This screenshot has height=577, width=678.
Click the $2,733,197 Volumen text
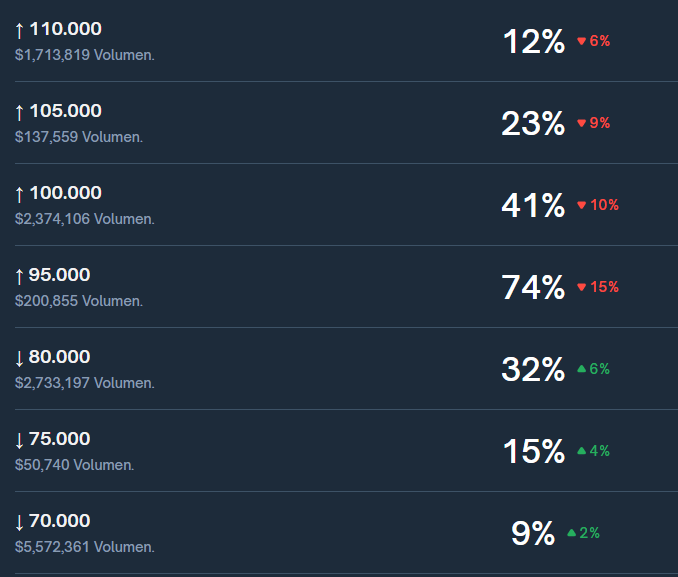click(x=85, y=383)
